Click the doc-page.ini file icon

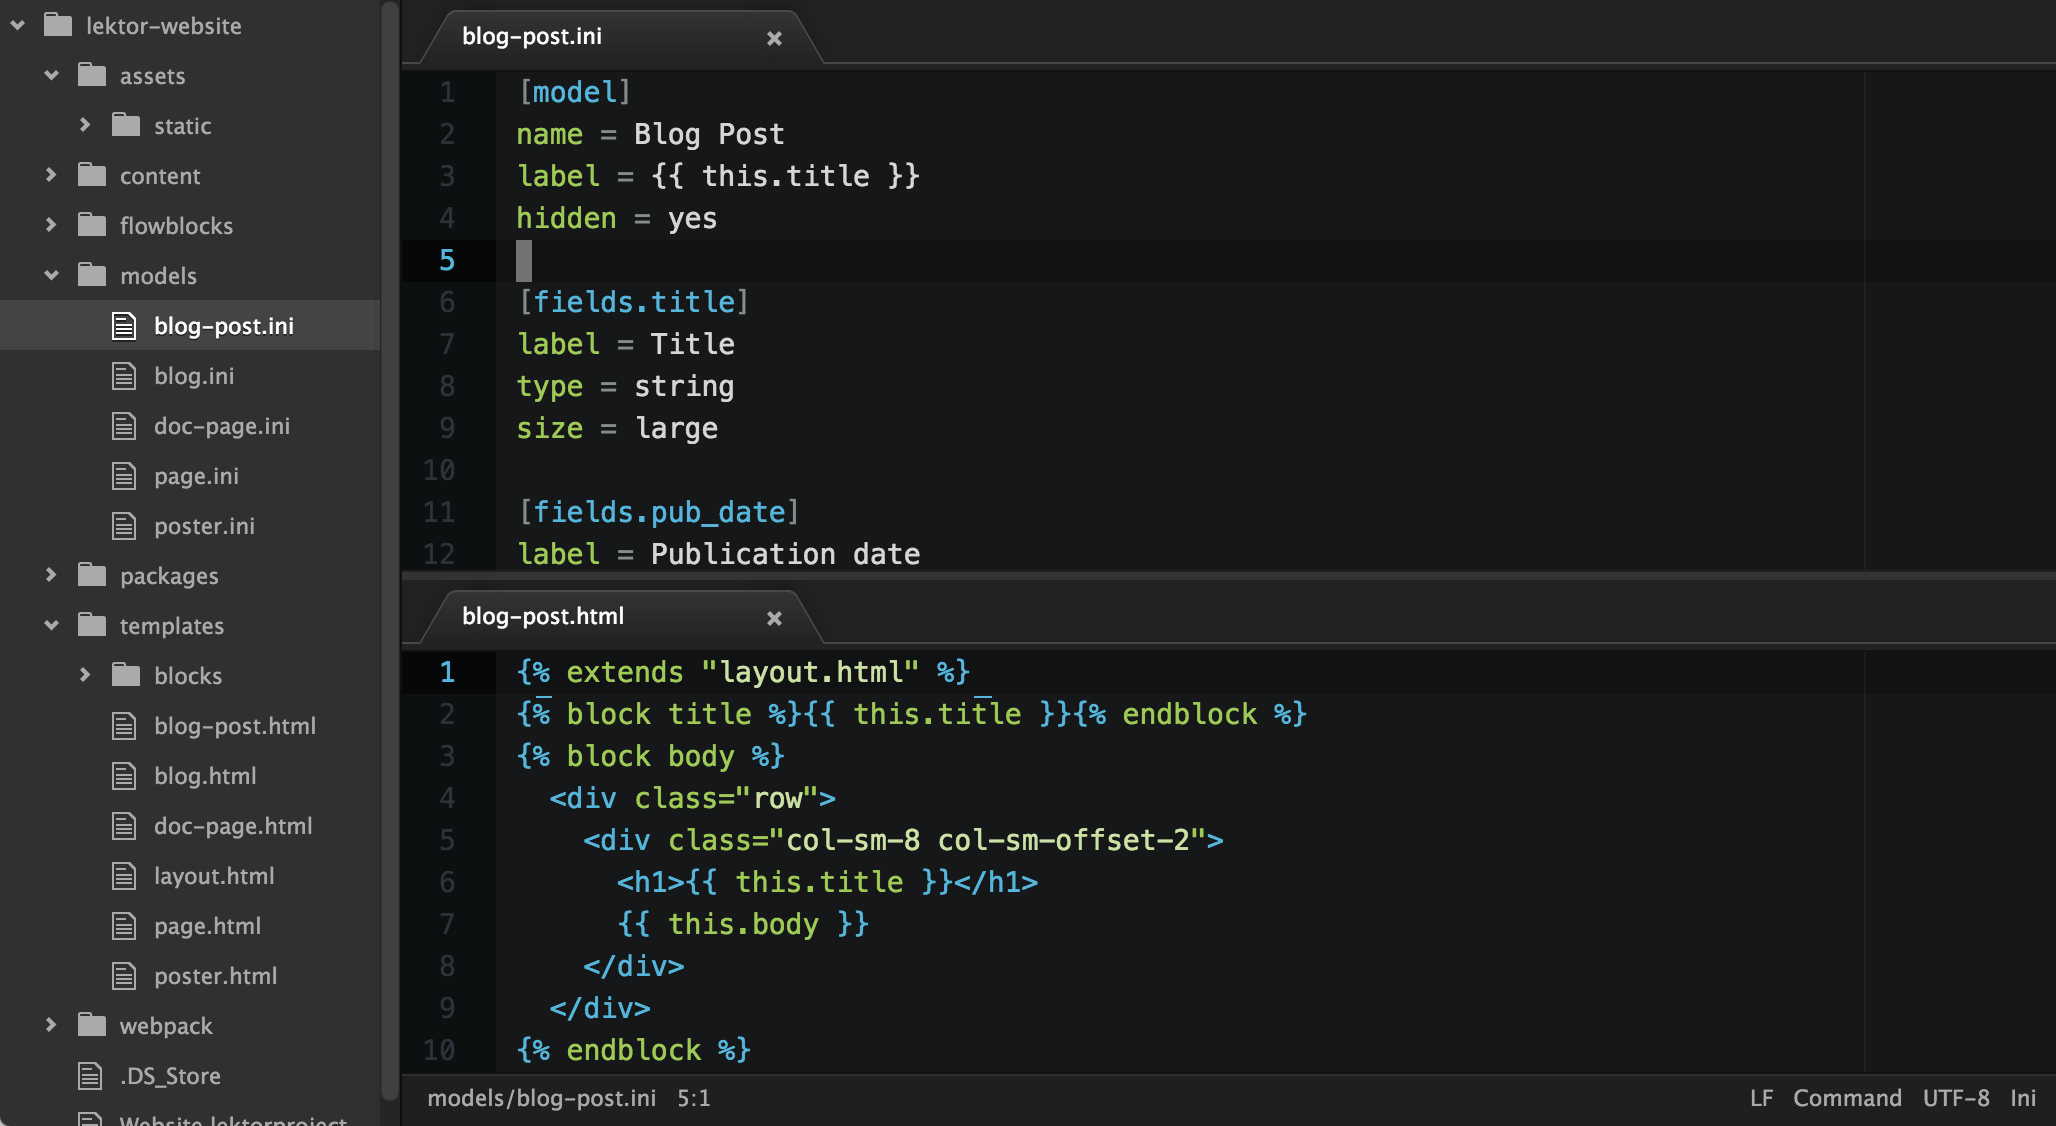click(124, 426)
